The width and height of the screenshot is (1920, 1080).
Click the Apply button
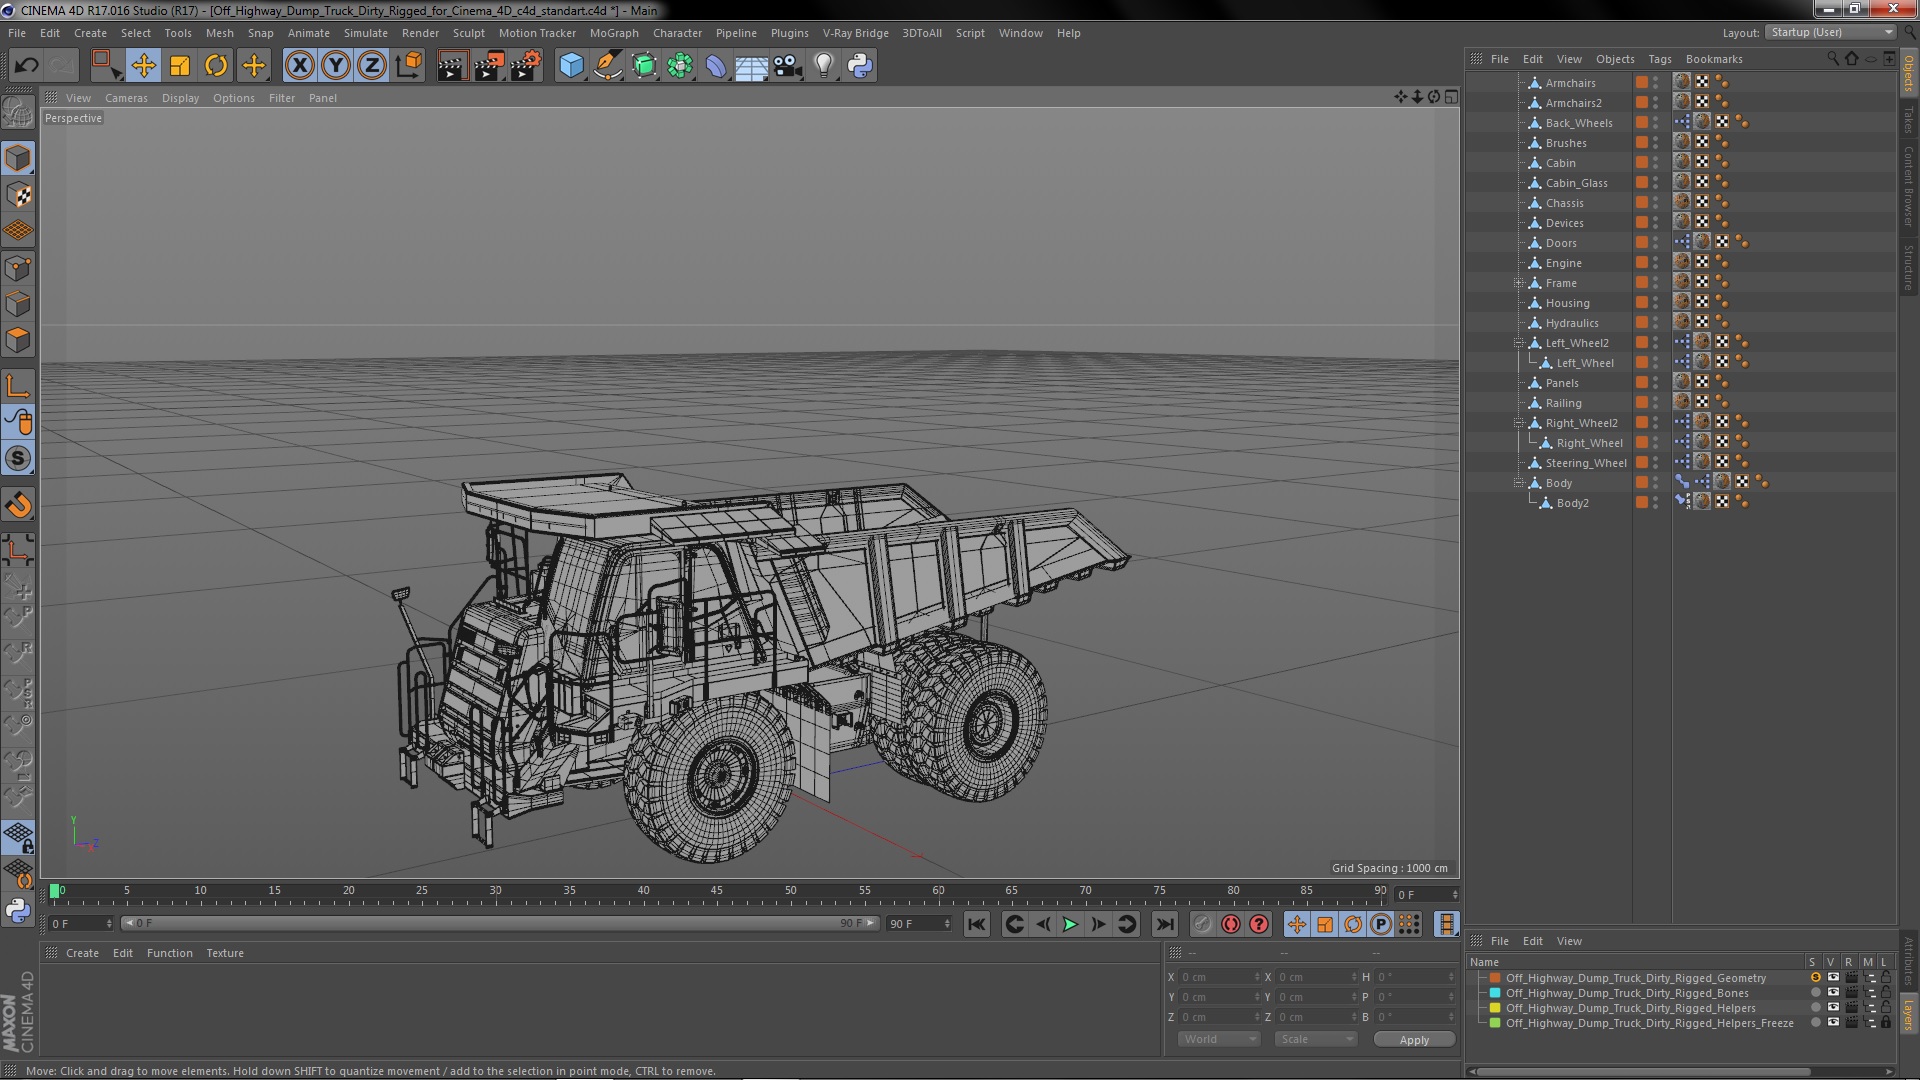[x=1413, y=1040]
